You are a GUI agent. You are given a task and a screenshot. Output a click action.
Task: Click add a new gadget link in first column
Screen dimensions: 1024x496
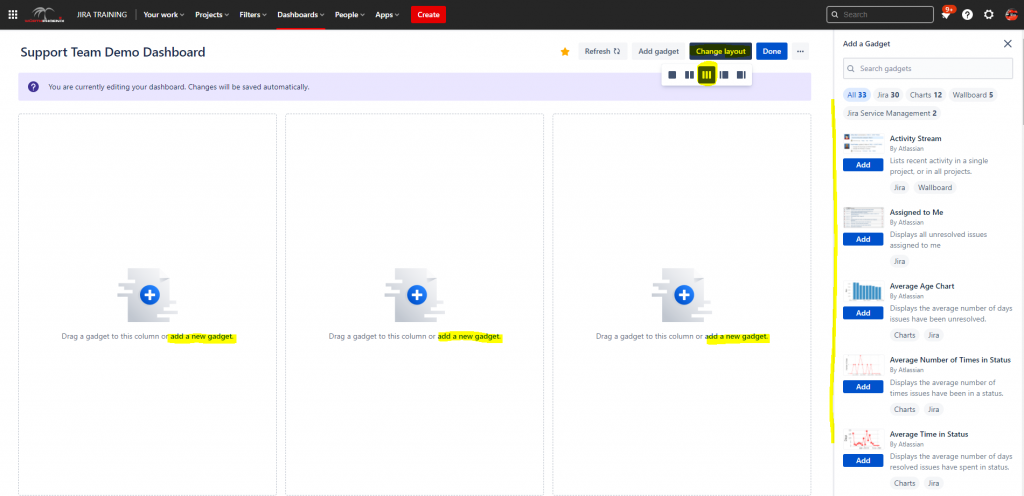[x=202, y=337]
